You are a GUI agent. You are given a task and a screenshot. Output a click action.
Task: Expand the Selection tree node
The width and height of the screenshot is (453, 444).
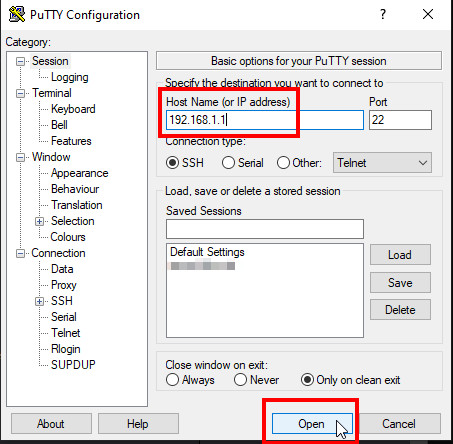(39, 221)
